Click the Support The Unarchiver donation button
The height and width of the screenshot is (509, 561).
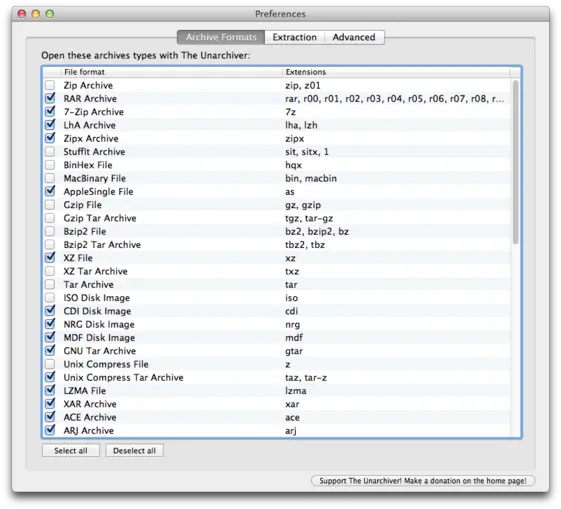click(423, 480)
